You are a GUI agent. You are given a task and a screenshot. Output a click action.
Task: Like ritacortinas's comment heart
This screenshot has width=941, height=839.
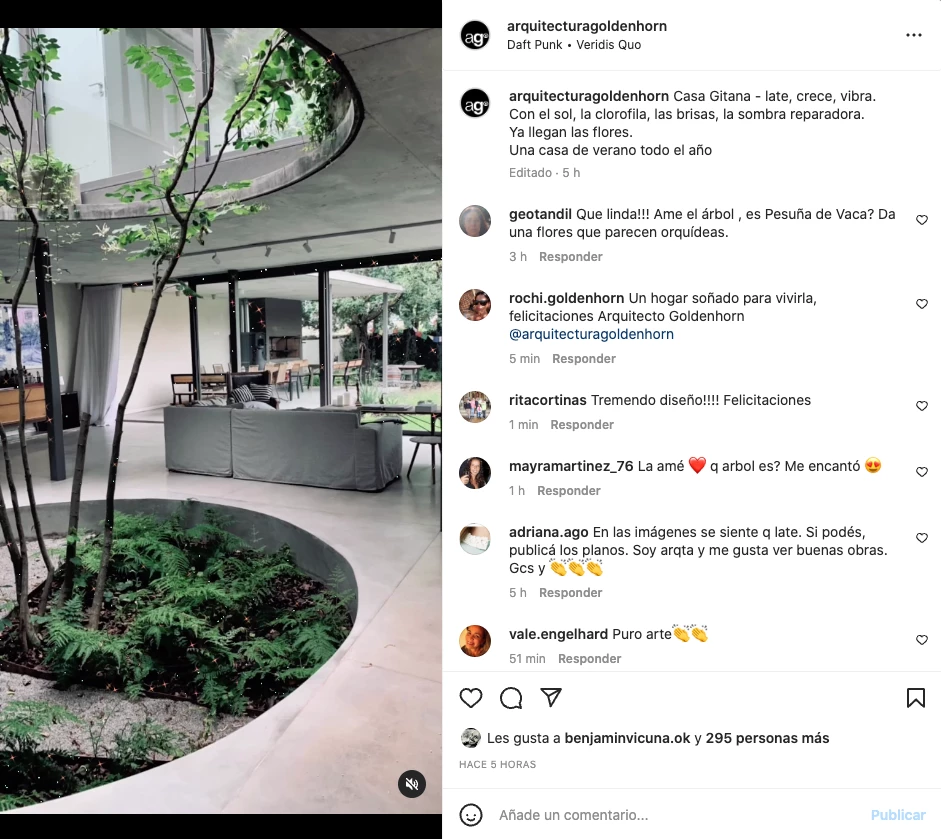pyautogui.click(x=922, y=406)
